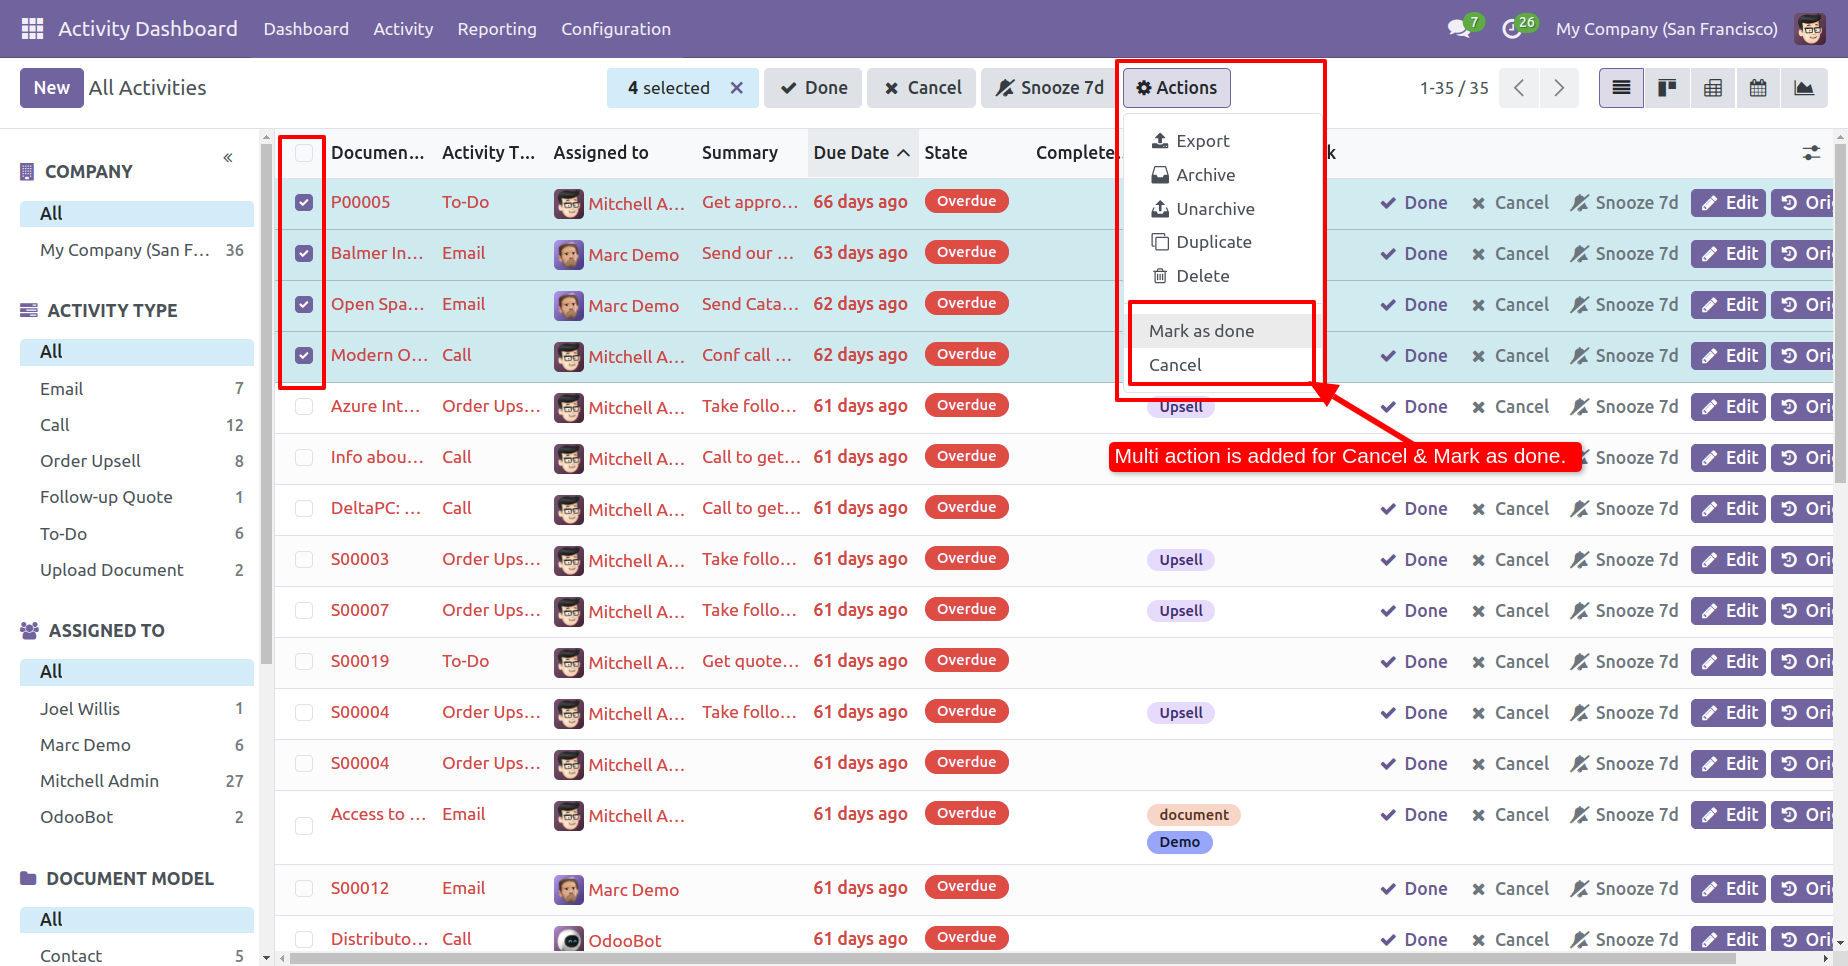Viewport: 1848px width, 966px height.
Task: Open the messages chat icon
Action: [x=1460, y=29]
